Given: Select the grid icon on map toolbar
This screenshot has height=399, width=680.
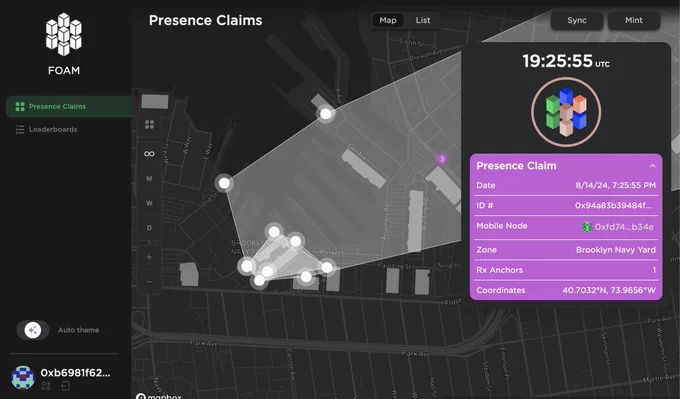Looking at the screenshot, I should 150,124.
